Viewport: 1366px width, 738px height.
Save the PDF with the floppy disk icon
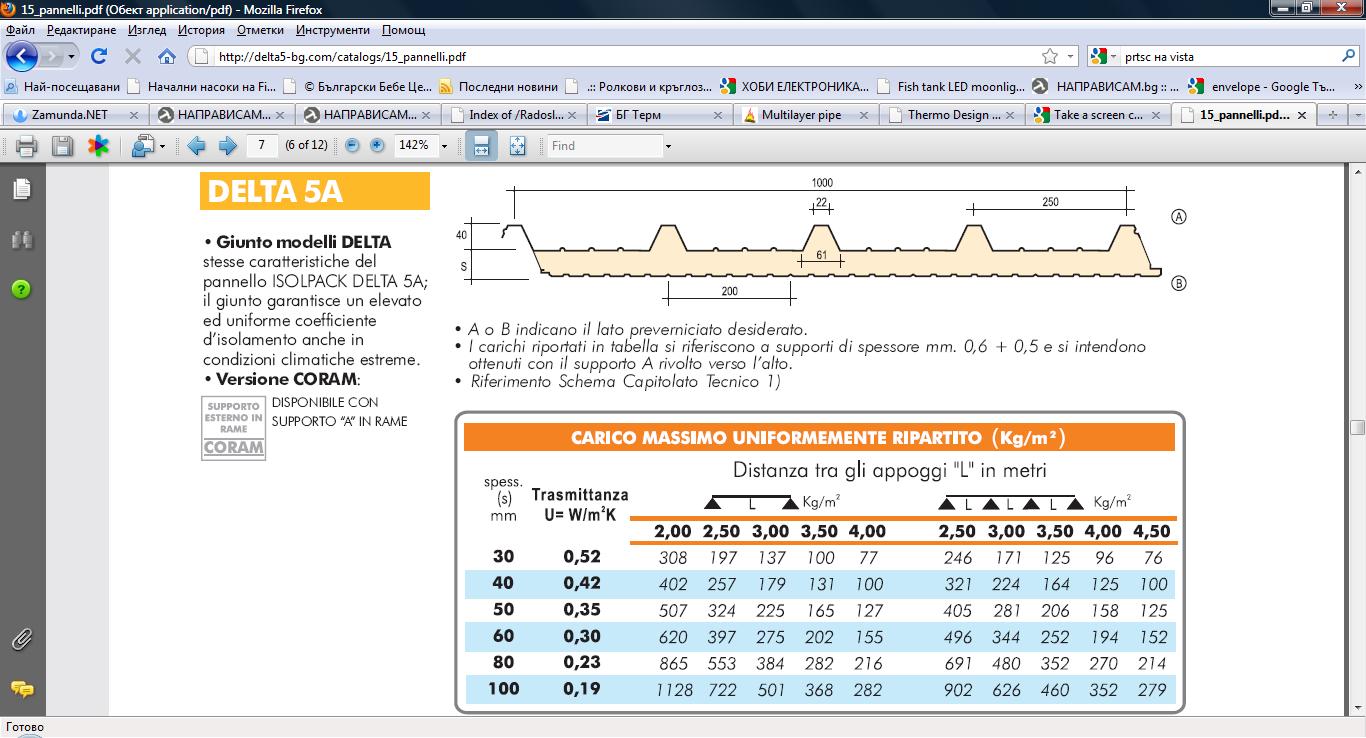62,146
